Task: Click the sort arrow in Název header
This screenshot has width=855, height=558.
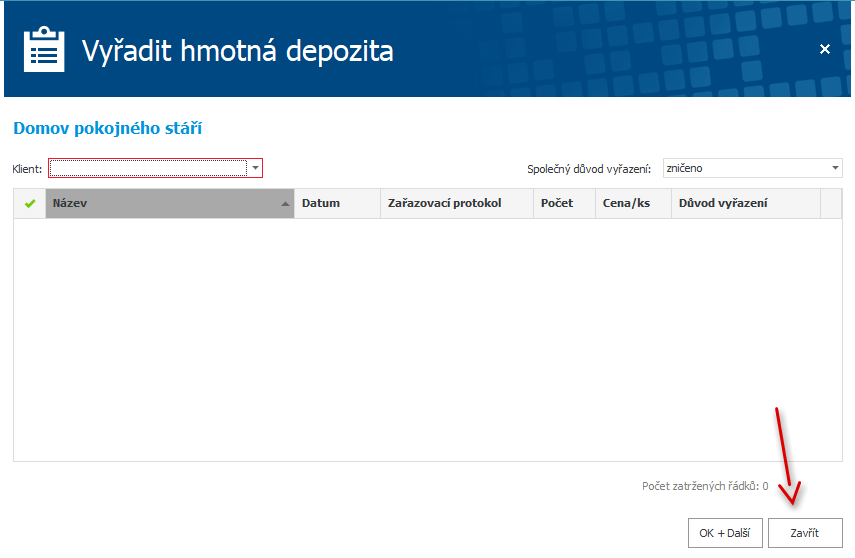Action: pos(285,204)
